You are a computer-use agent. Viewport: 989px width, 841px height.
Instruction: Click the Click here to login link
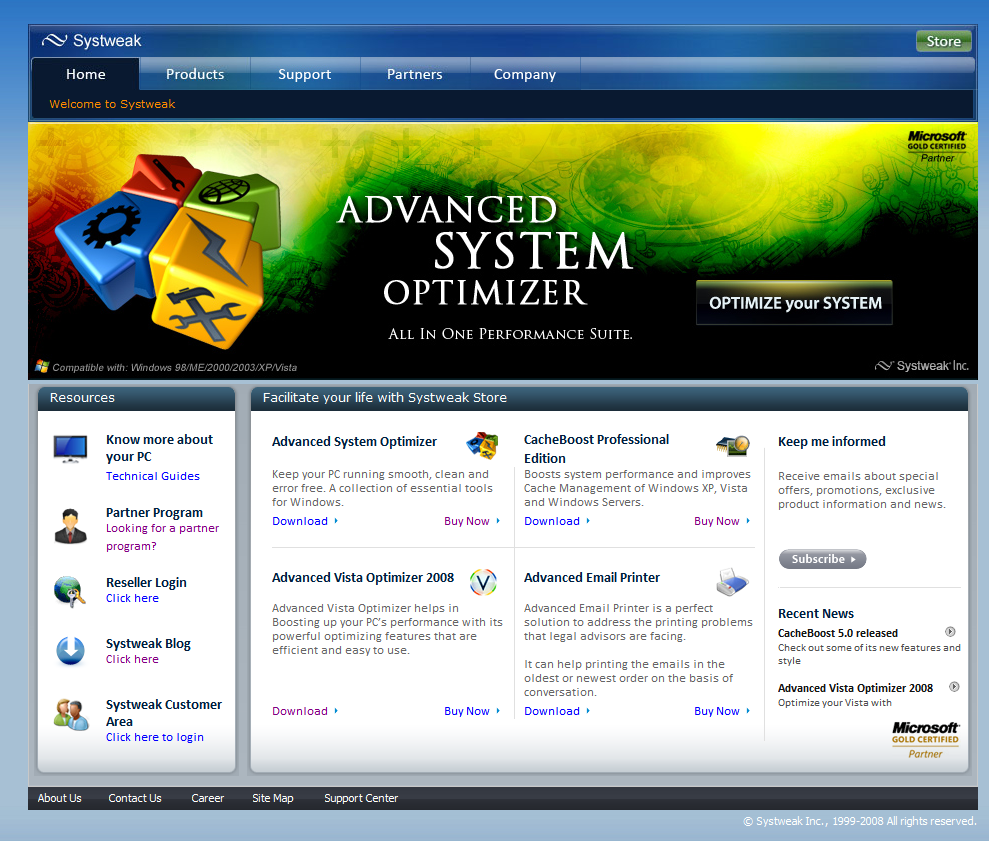pyautogui.click(x=155, y=737)
